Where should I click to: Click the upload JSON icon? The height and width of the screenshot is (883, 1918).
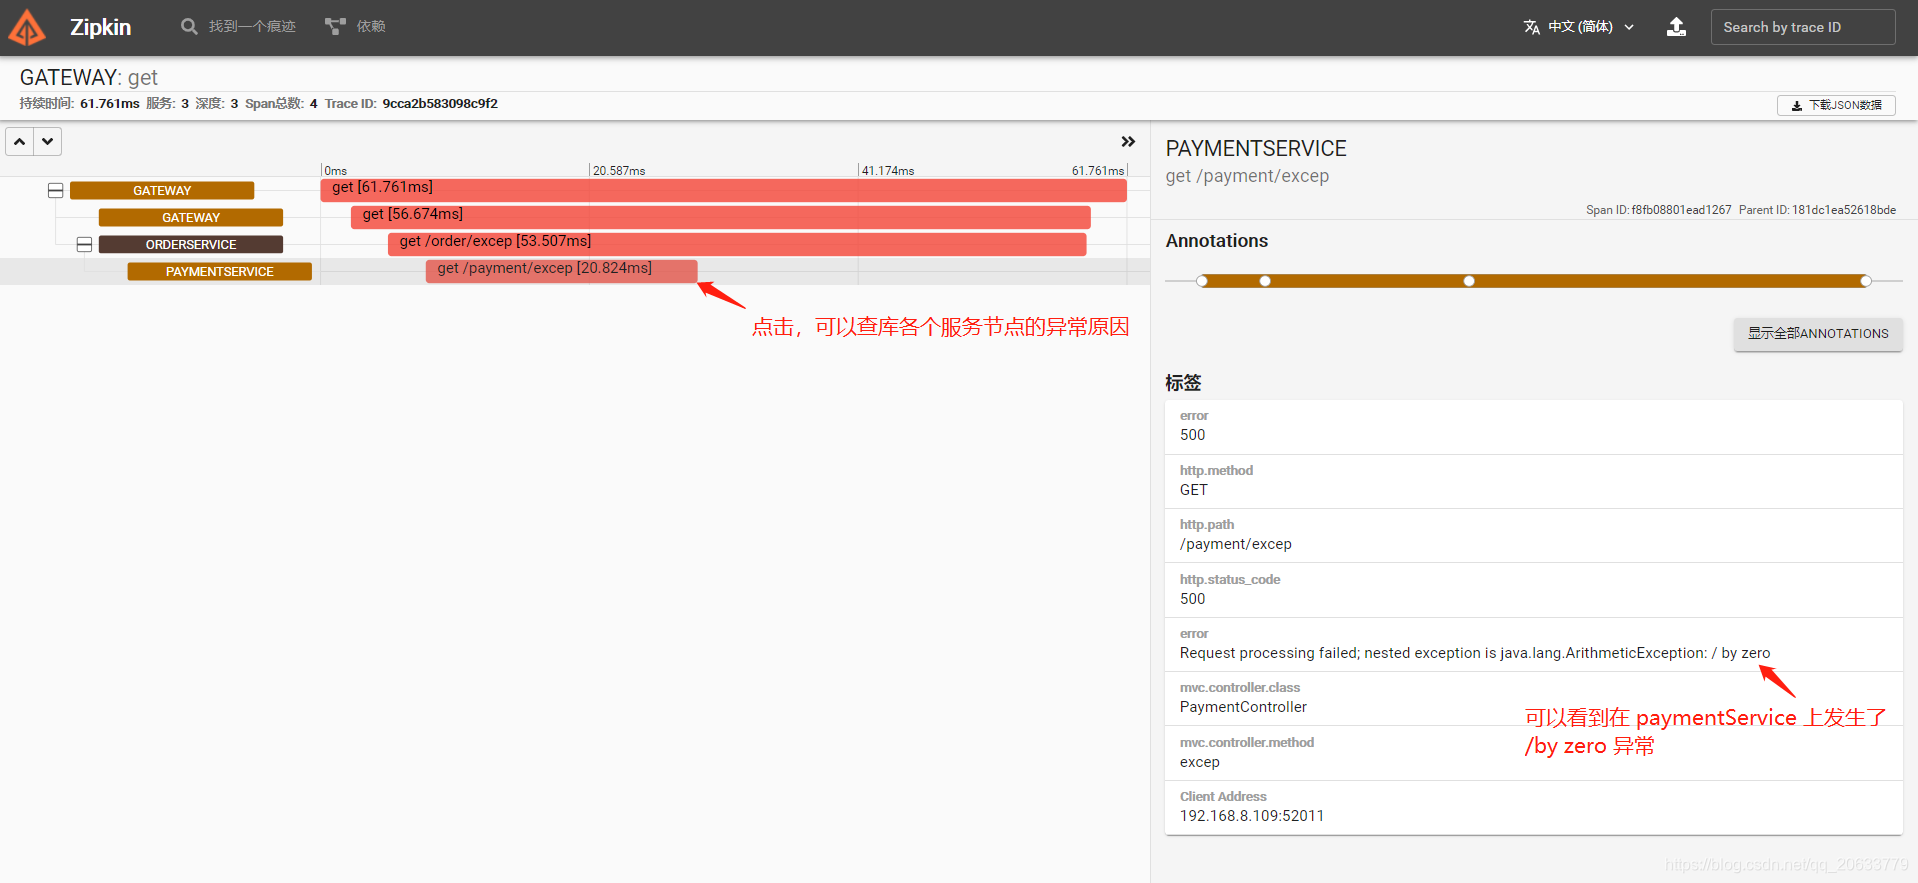pyautogui.click(x=1676, y=27)
